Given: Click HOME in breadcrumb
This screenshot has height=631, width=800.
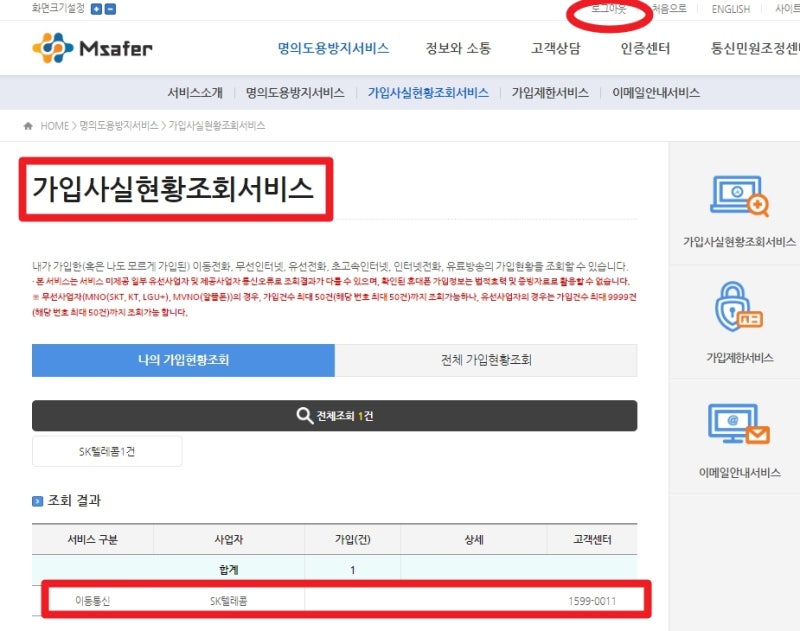Looking at the screenshot, I should pos(55,126).
